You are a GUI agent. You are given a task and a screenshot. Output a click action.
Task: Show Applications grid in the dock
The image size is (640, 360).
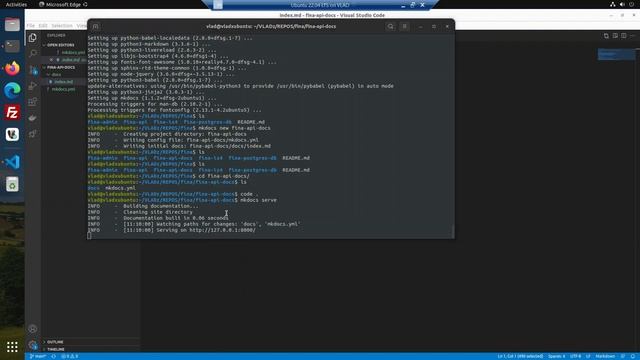click(12, 347)
